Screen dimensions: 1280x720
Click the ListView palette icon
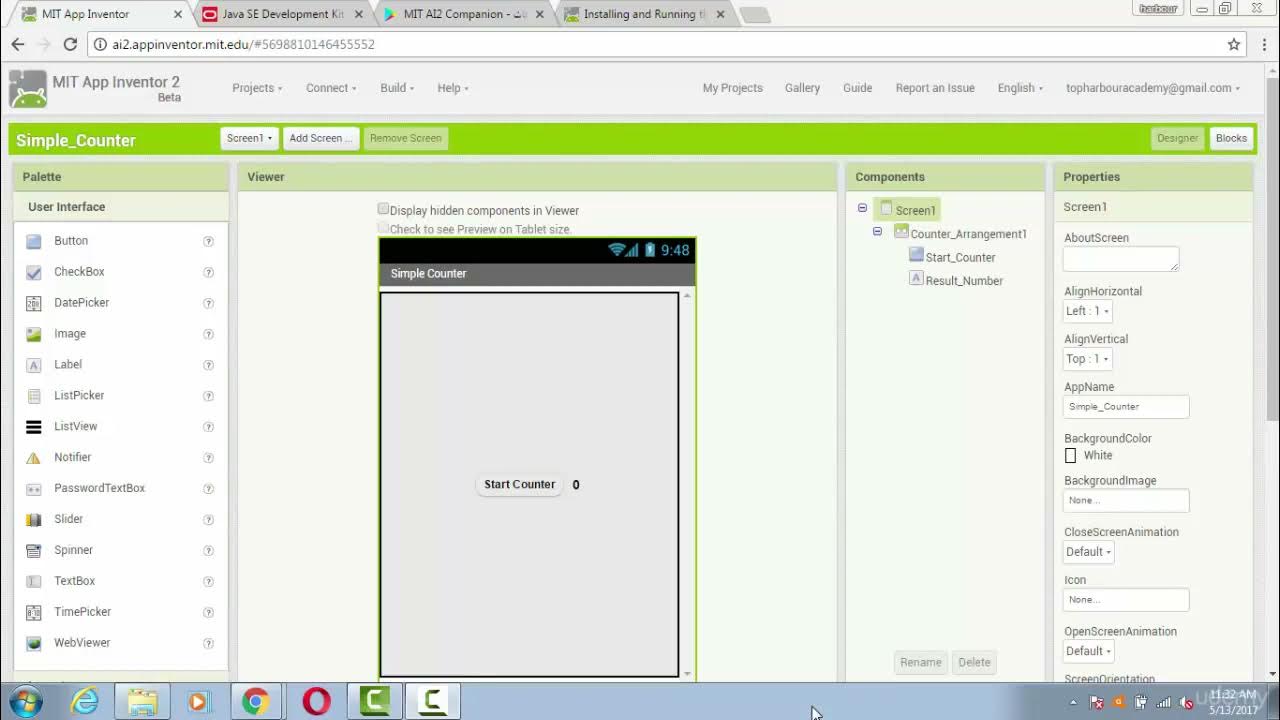click(x=34, y=427)
